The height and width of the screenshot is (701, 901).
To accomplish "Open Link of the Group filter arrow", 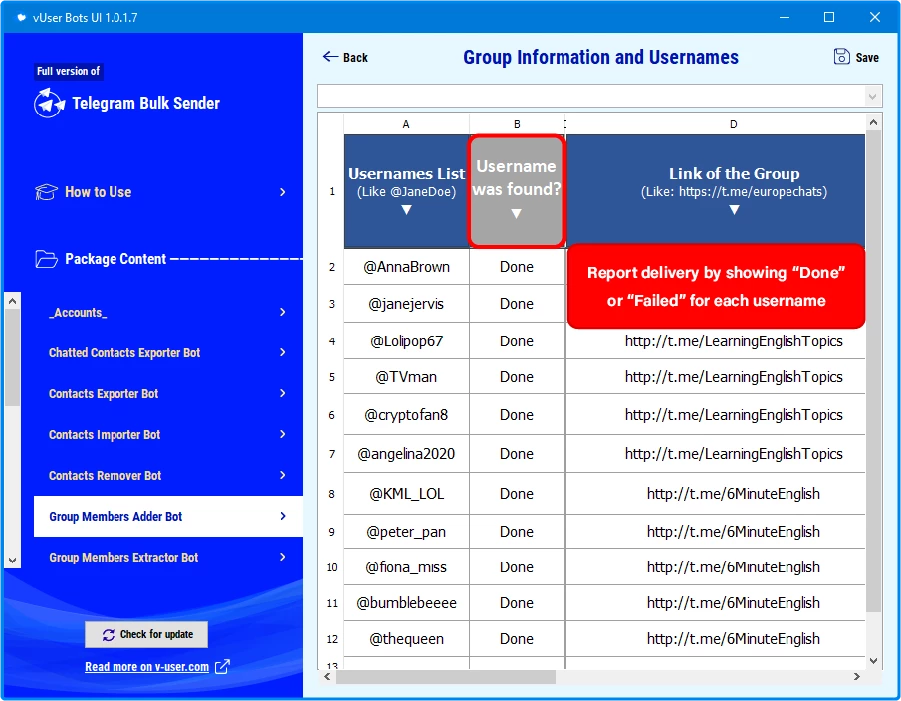I will click(x=734, y=210).
